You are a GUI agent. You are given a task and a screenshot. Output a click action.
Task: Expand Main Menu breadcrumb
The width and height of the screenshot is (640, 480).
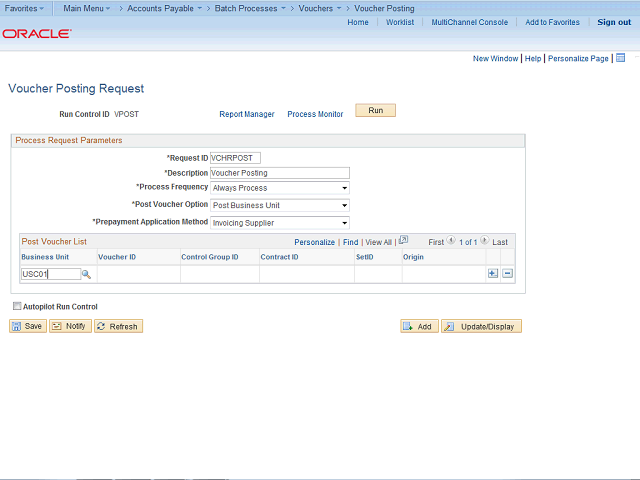click(87, 8)
